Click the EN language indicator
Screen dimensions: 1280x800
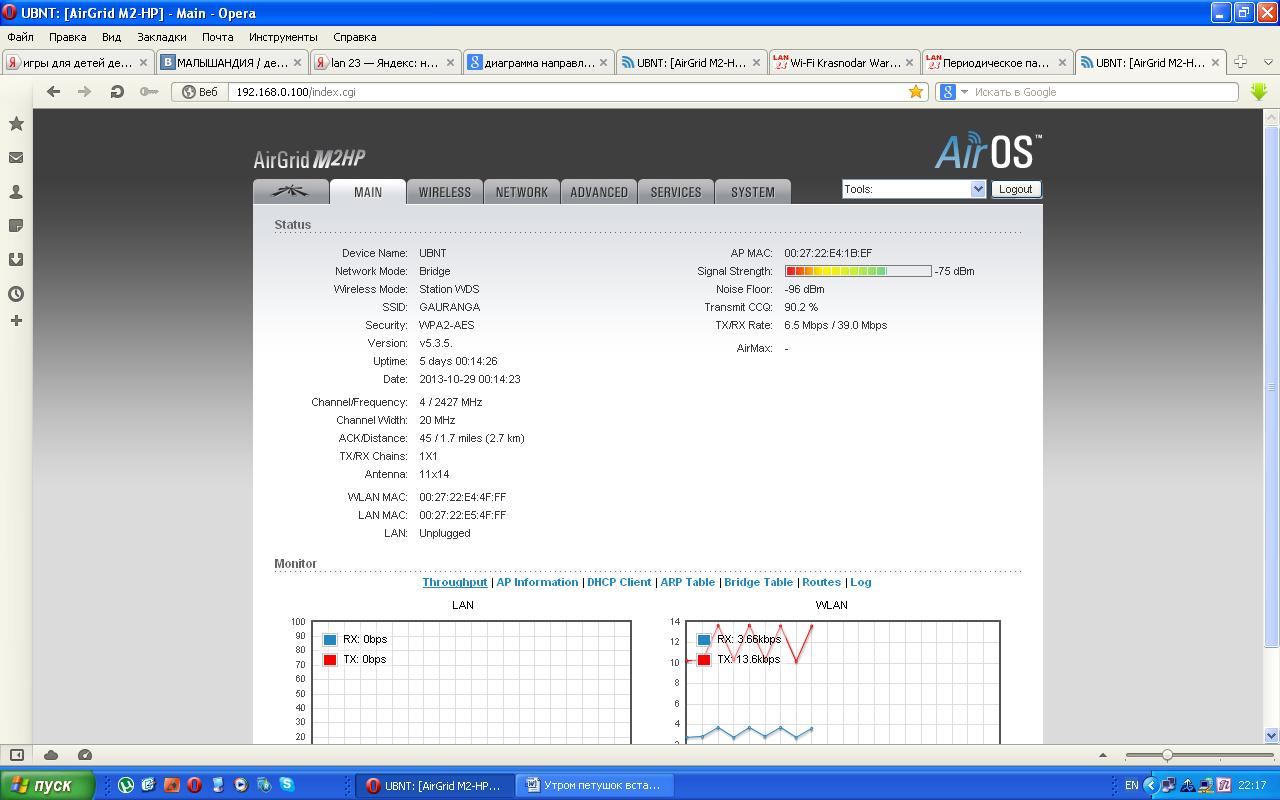[x=1132, y=785]
